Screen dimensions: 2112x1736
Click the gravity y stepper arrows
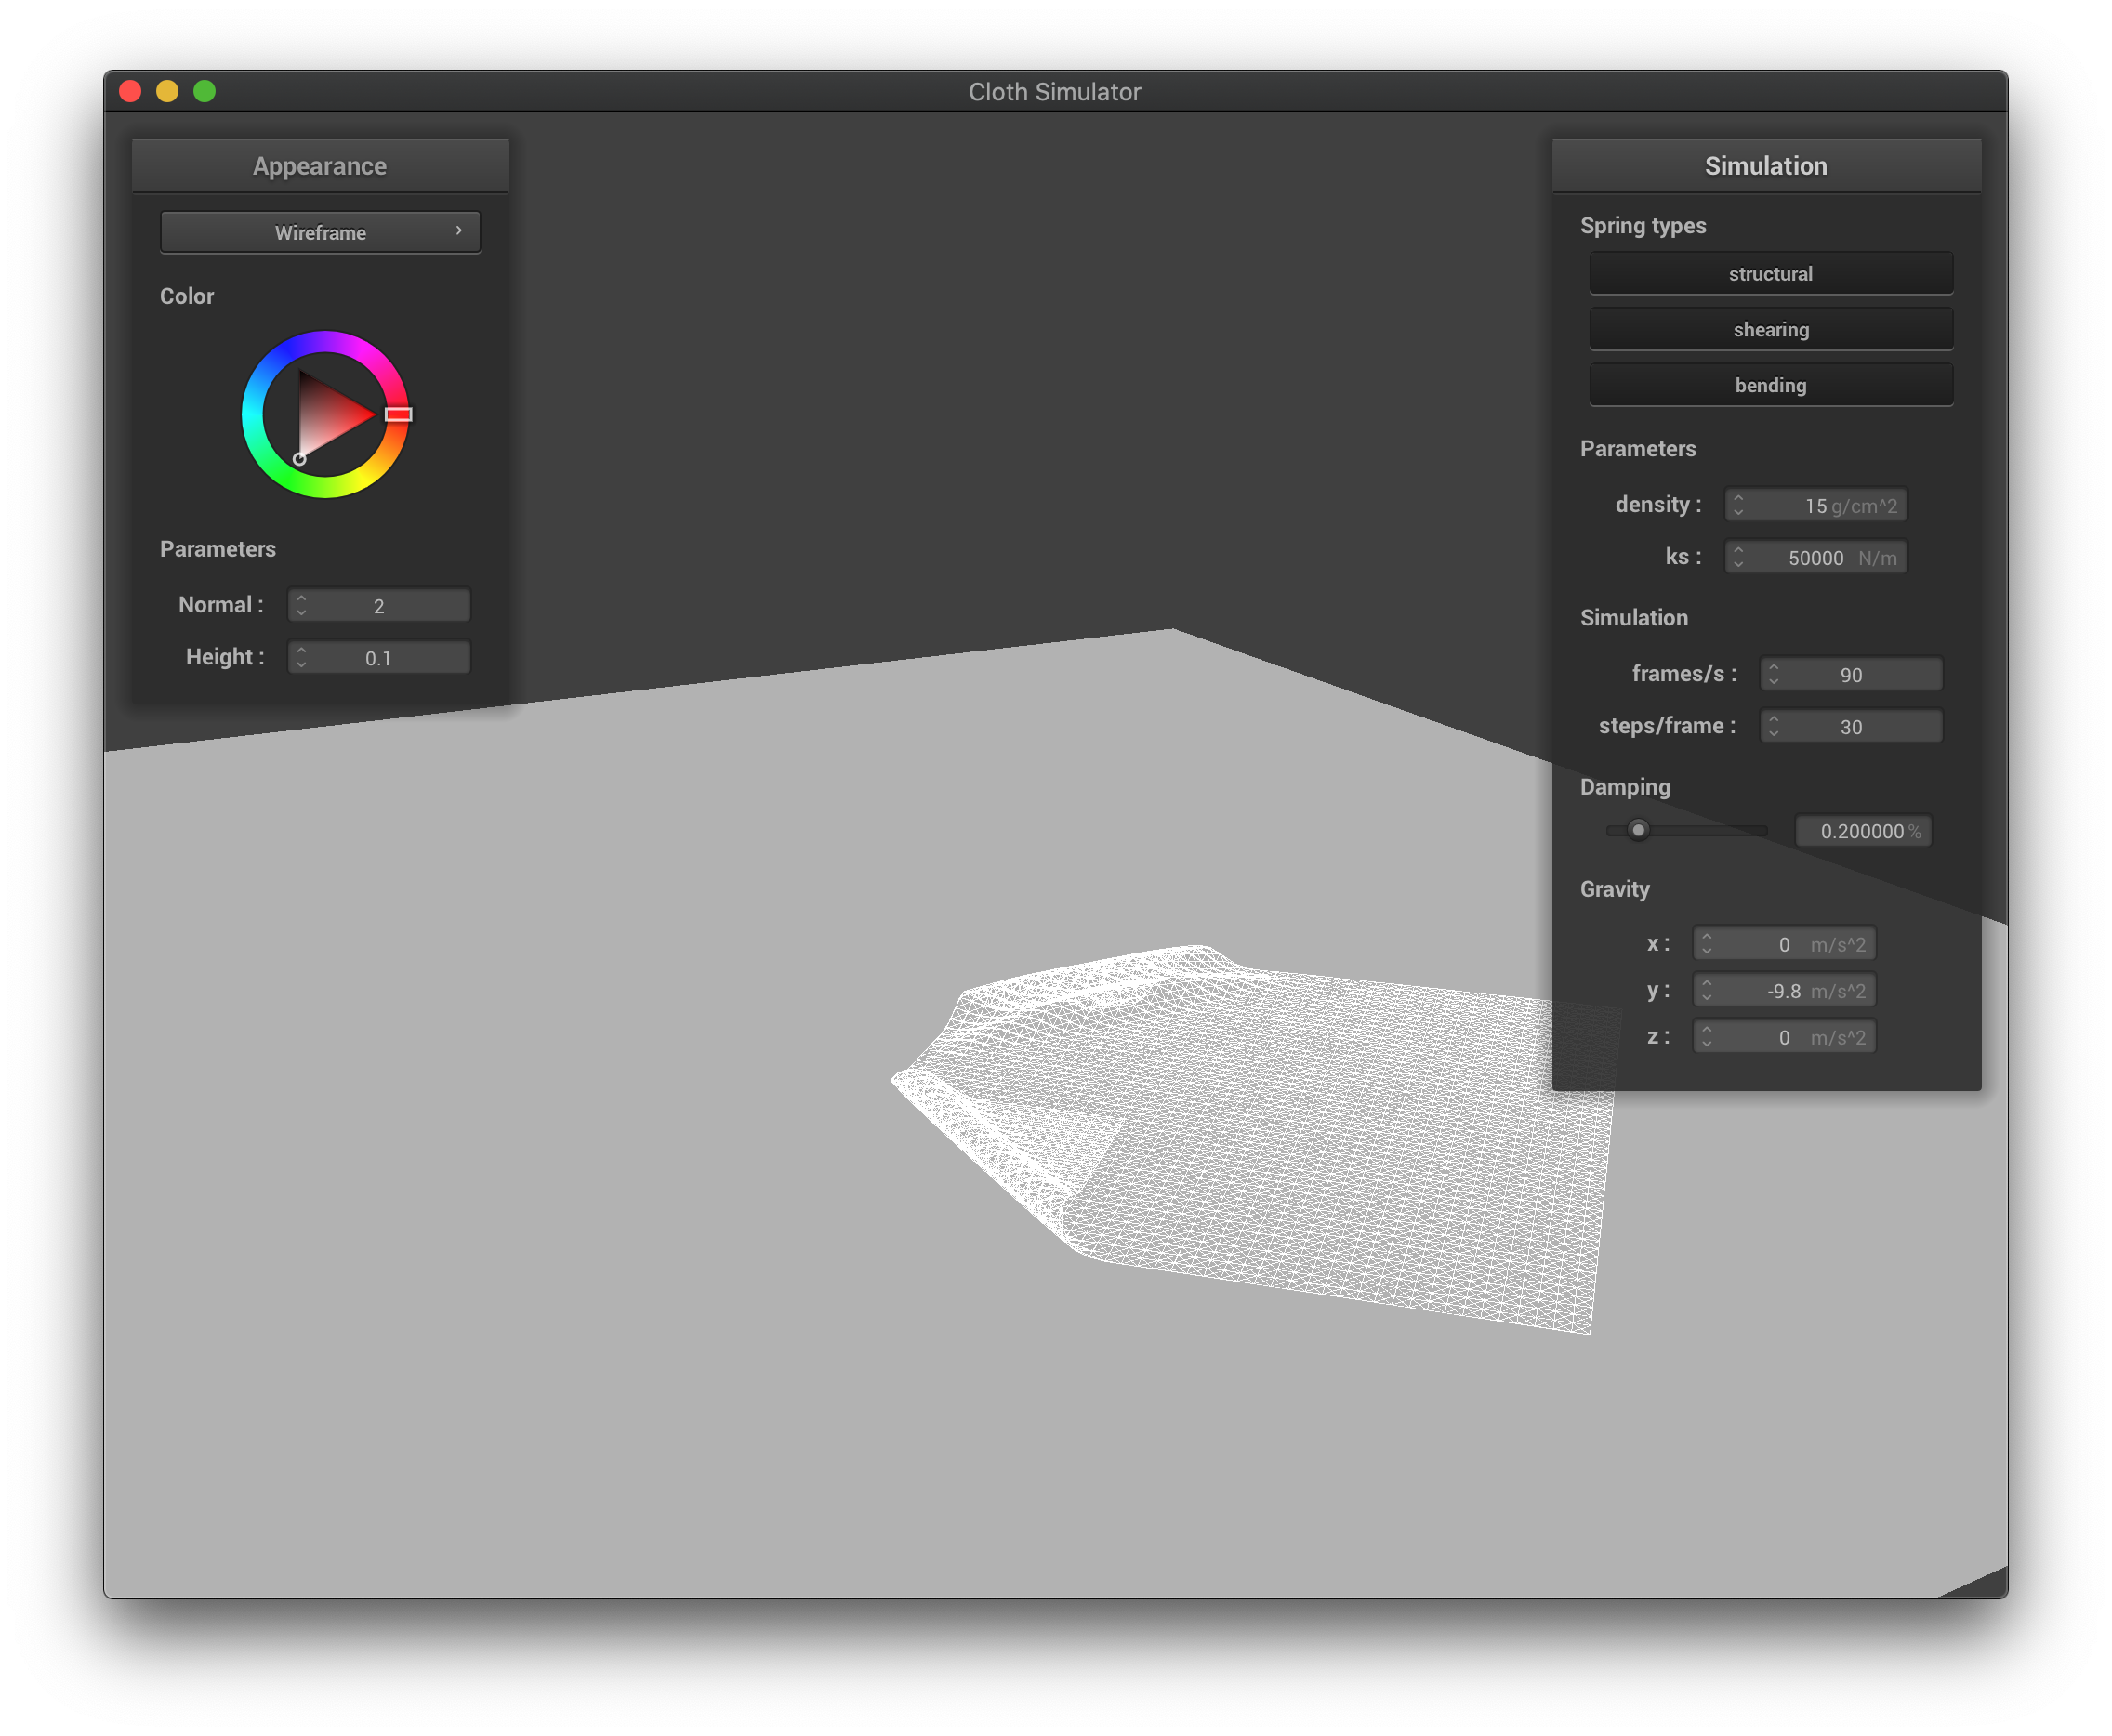pyautogui.click(x=1706, y=991)
